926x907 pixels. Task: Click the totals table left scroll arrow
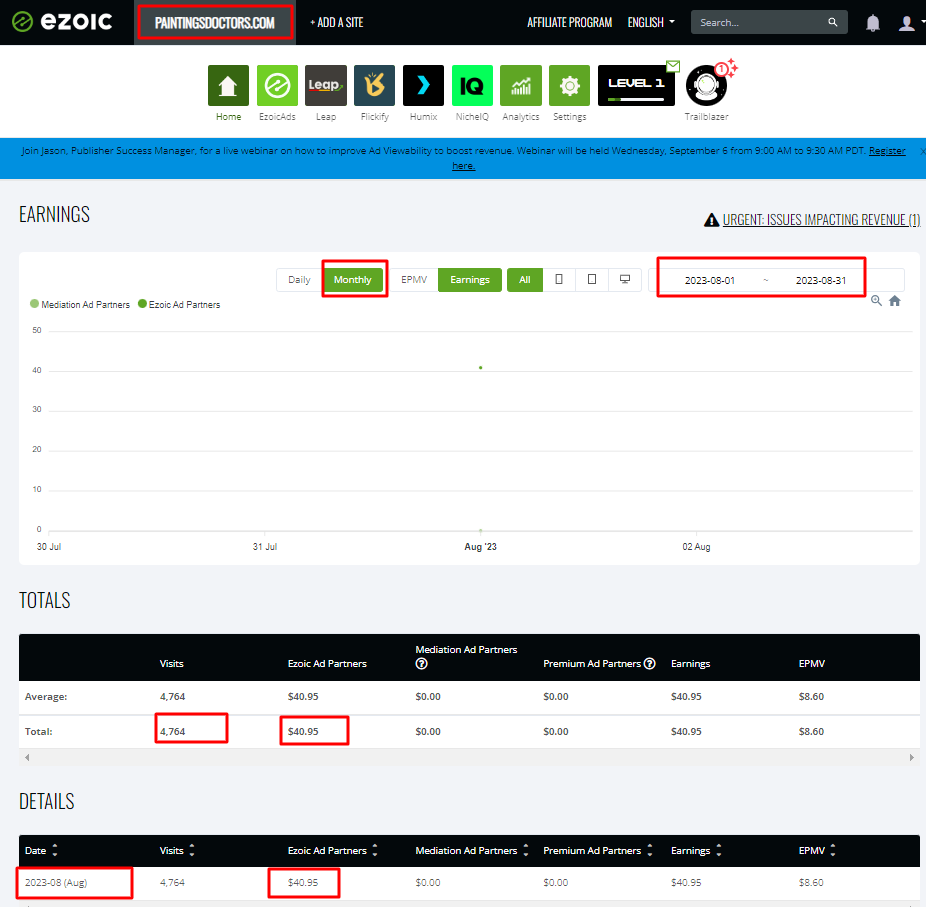27,757
